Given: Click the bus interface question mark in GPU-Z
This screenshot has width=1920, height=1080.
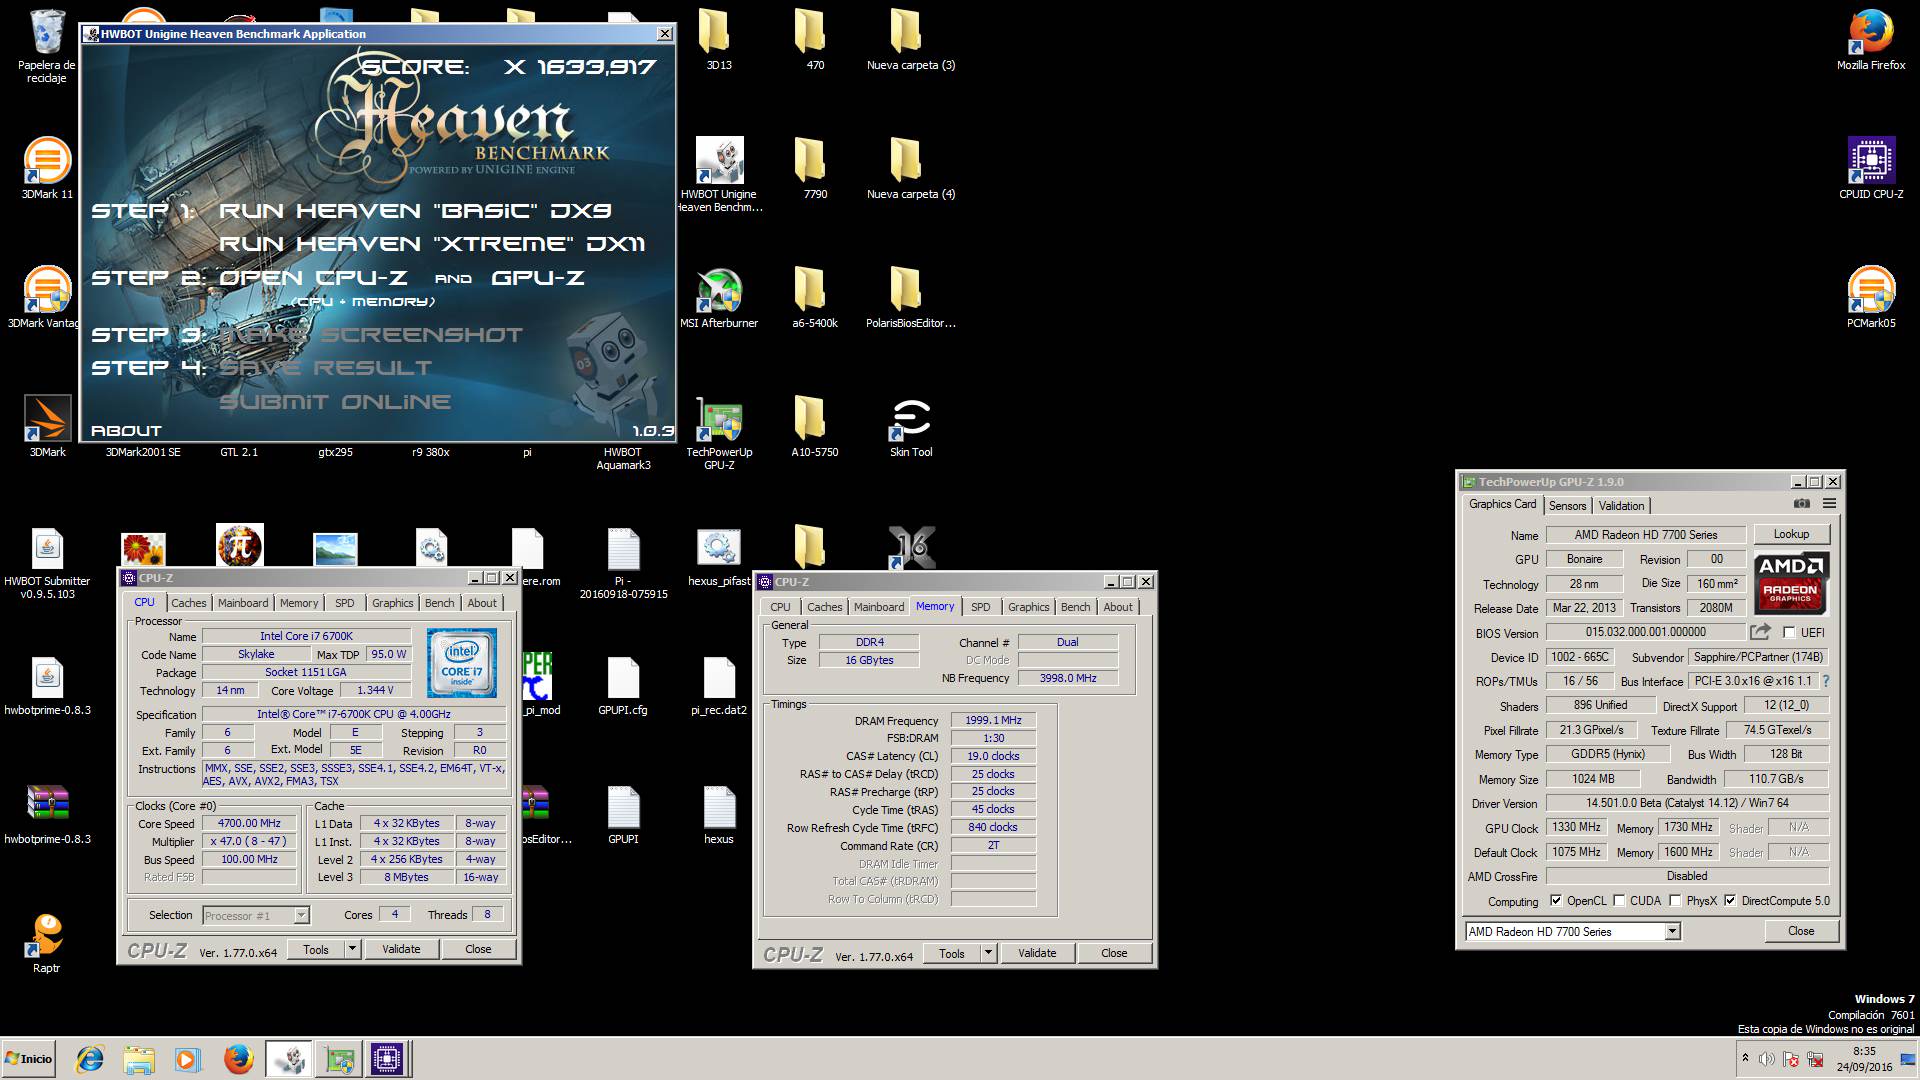Looking at the screenshot, I should pos(1825,681).
